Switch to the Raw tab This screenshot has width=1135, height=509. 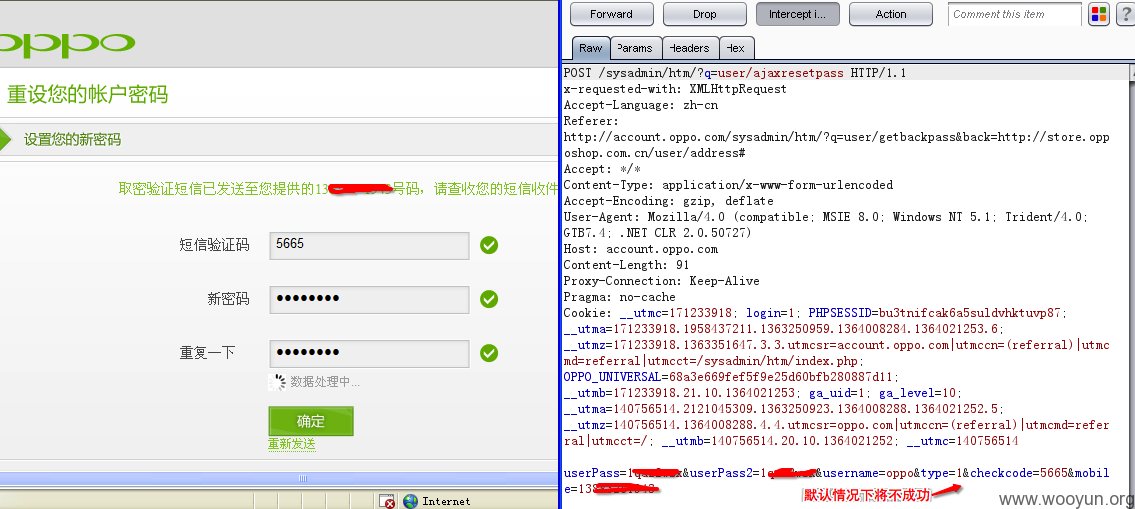(x=591, y=49)
